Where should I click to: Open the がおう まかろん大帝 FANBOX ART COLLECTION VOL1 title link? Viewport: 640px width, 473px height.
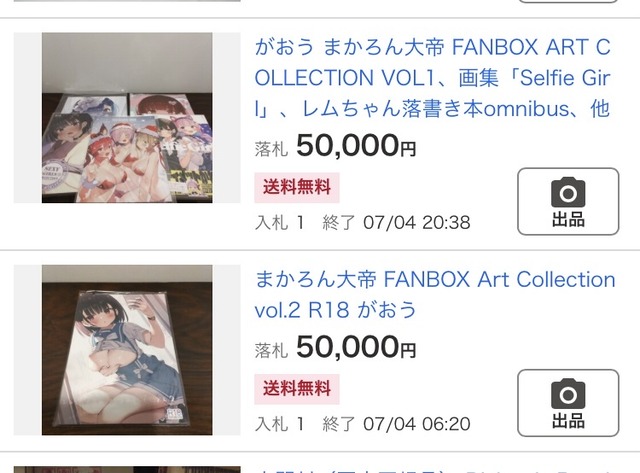433,78
